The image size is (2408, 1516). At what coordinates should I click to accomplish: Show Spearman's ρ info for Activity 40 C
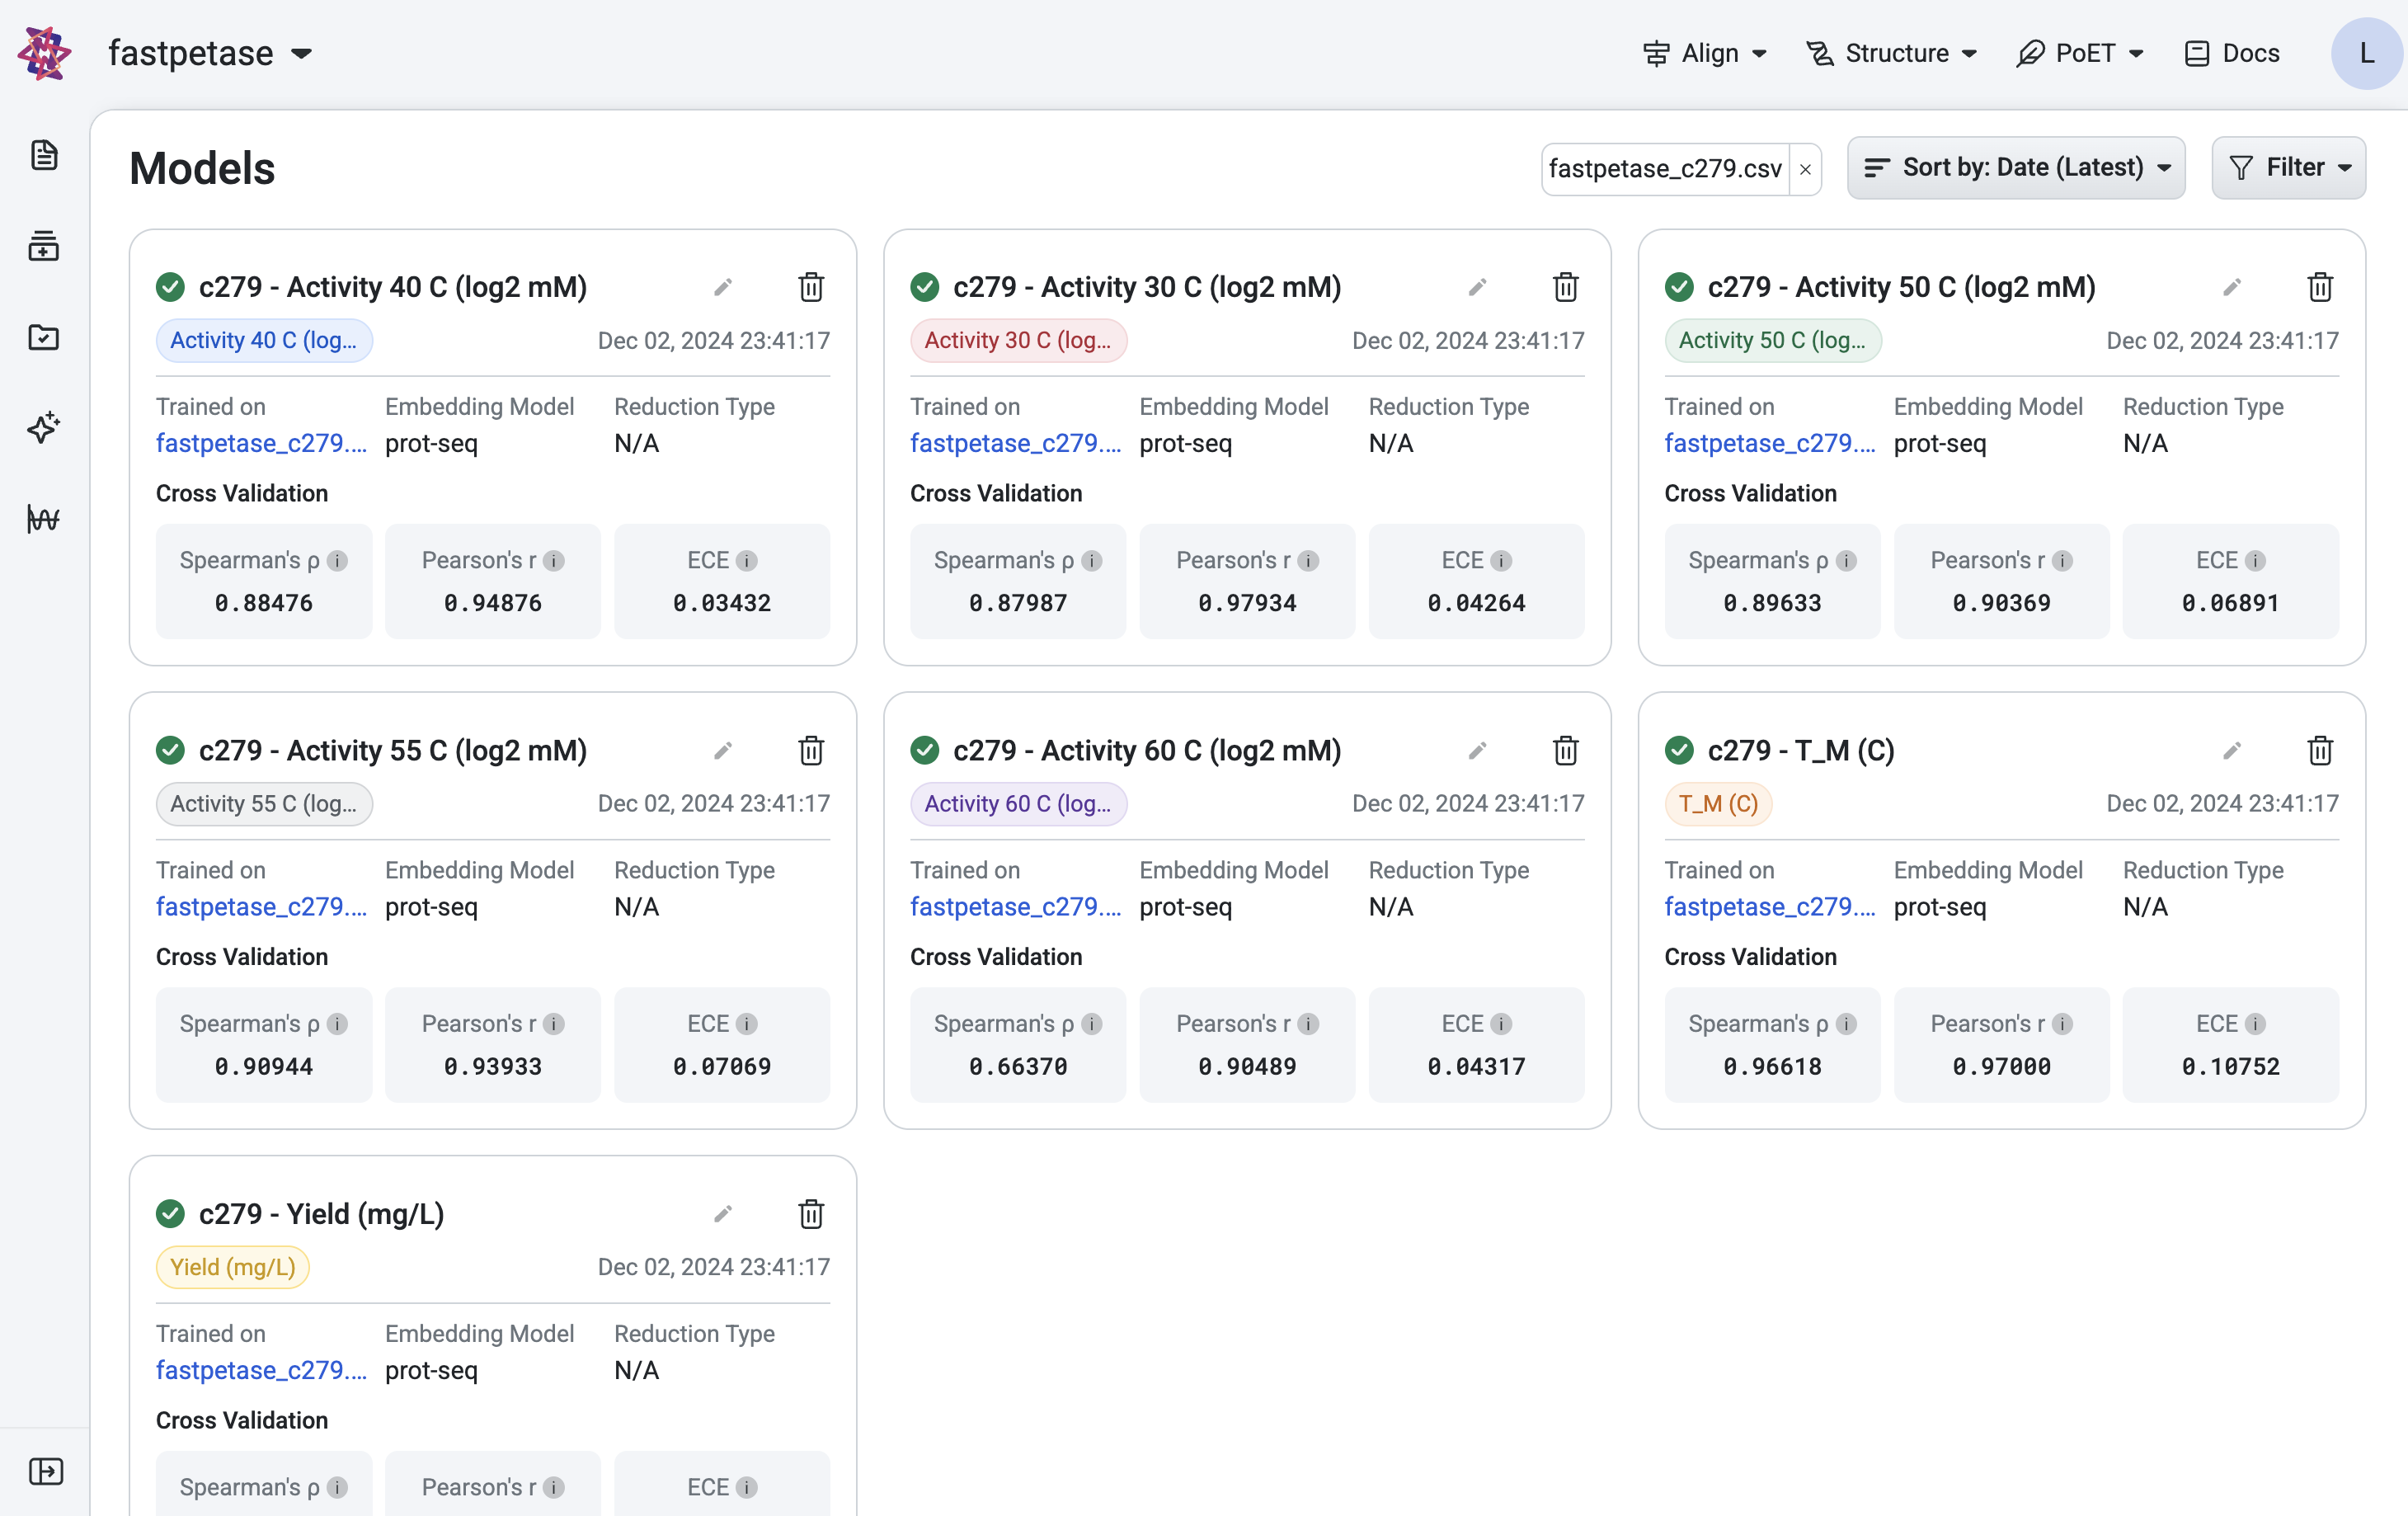[x=338, y=561]
